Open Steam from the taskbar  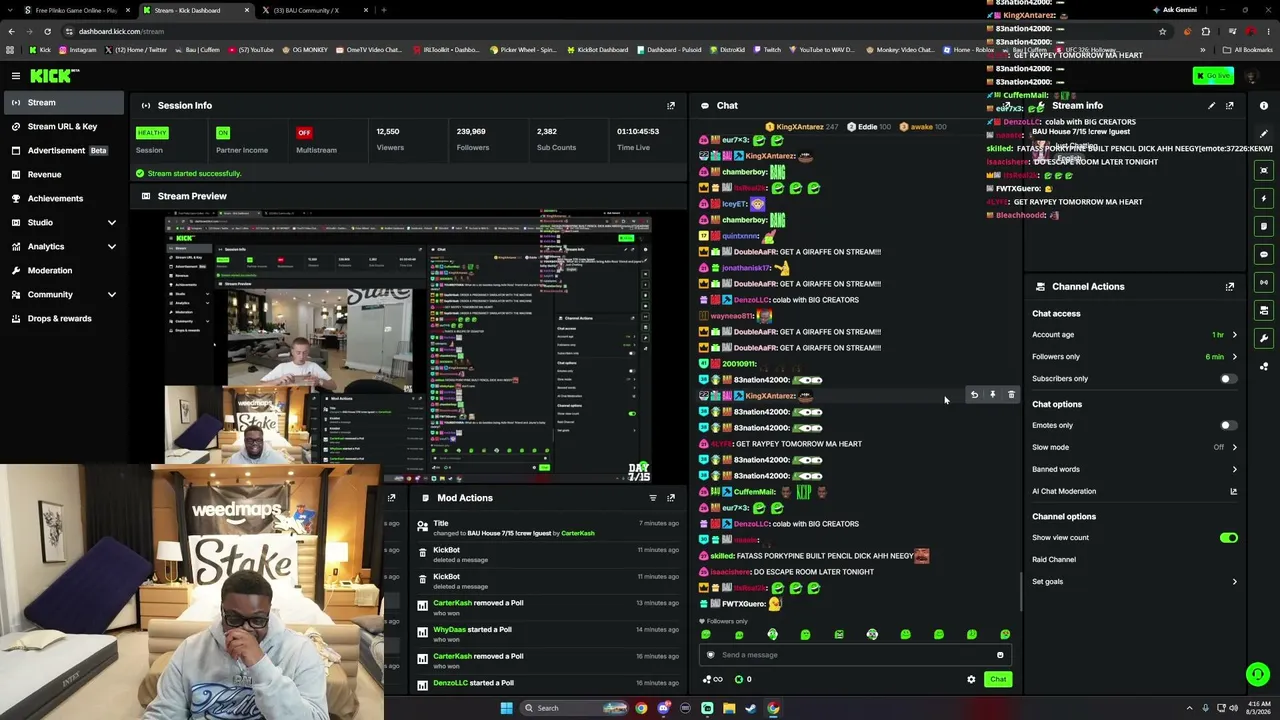point(751,708)
